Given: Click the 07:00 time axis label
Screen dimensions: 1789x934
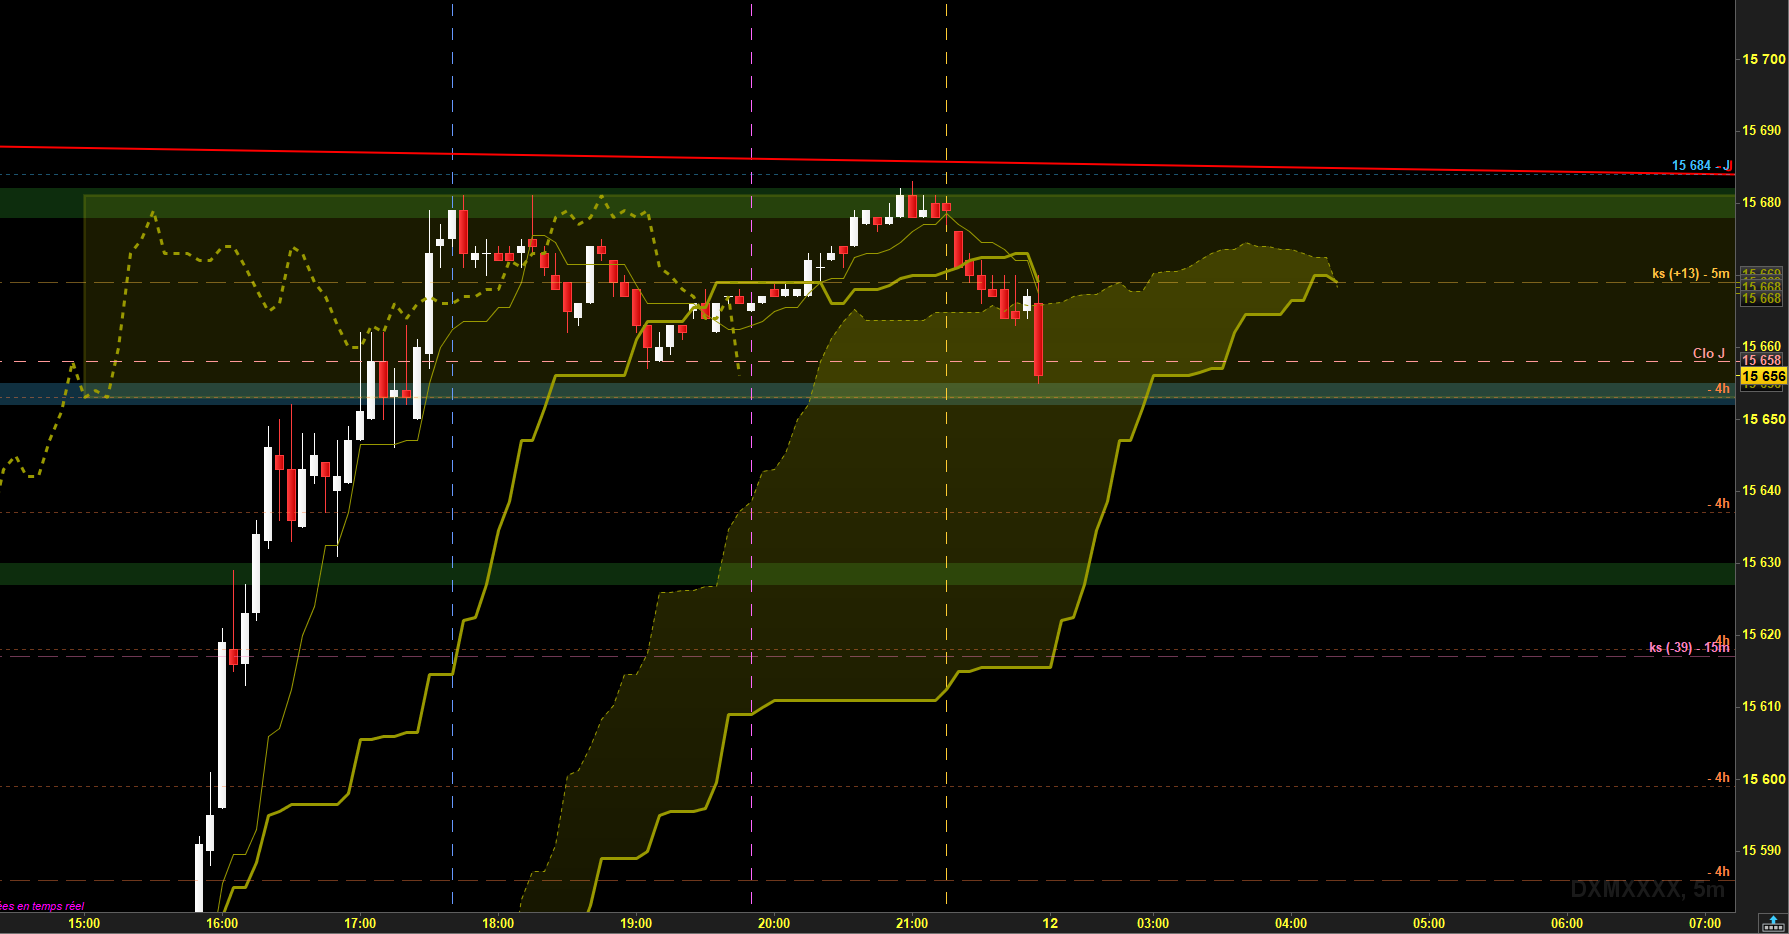Looking at the screenshot, I should tap(1705, 923).
